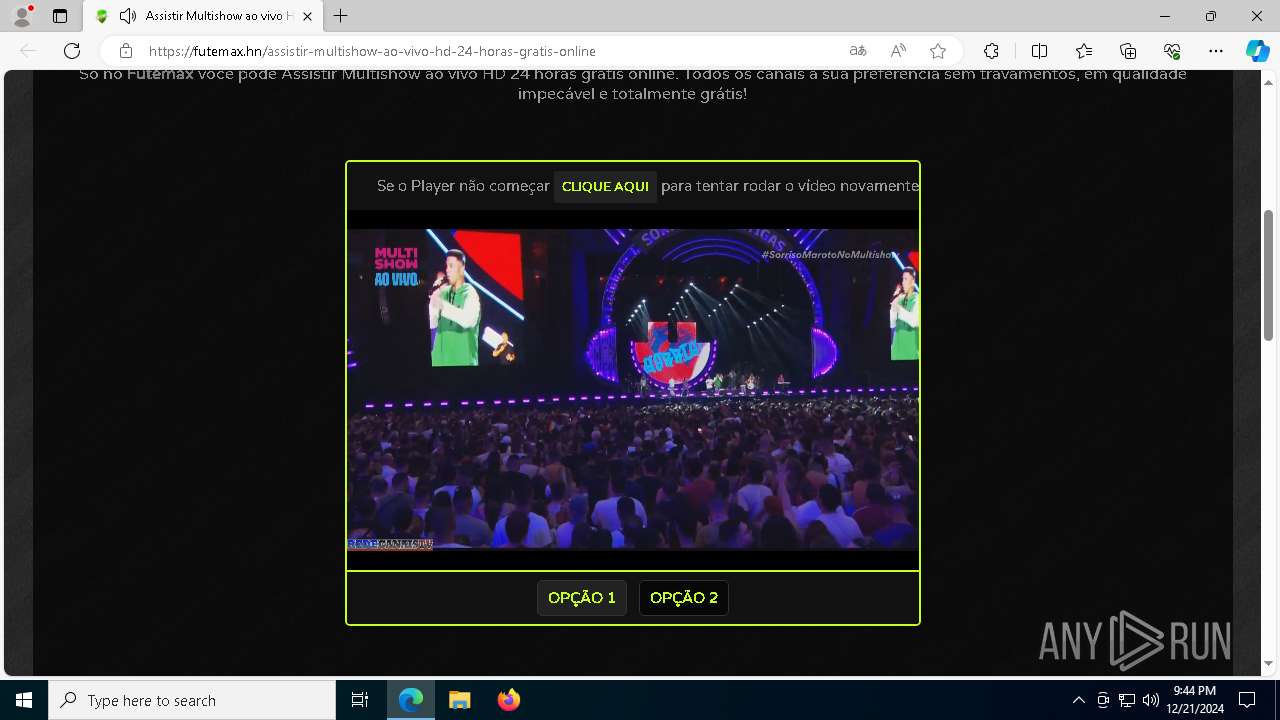This screenshot has width=1280, height=720.
Task: Open Microsoft Edge from taskbar
Action: 411,700
